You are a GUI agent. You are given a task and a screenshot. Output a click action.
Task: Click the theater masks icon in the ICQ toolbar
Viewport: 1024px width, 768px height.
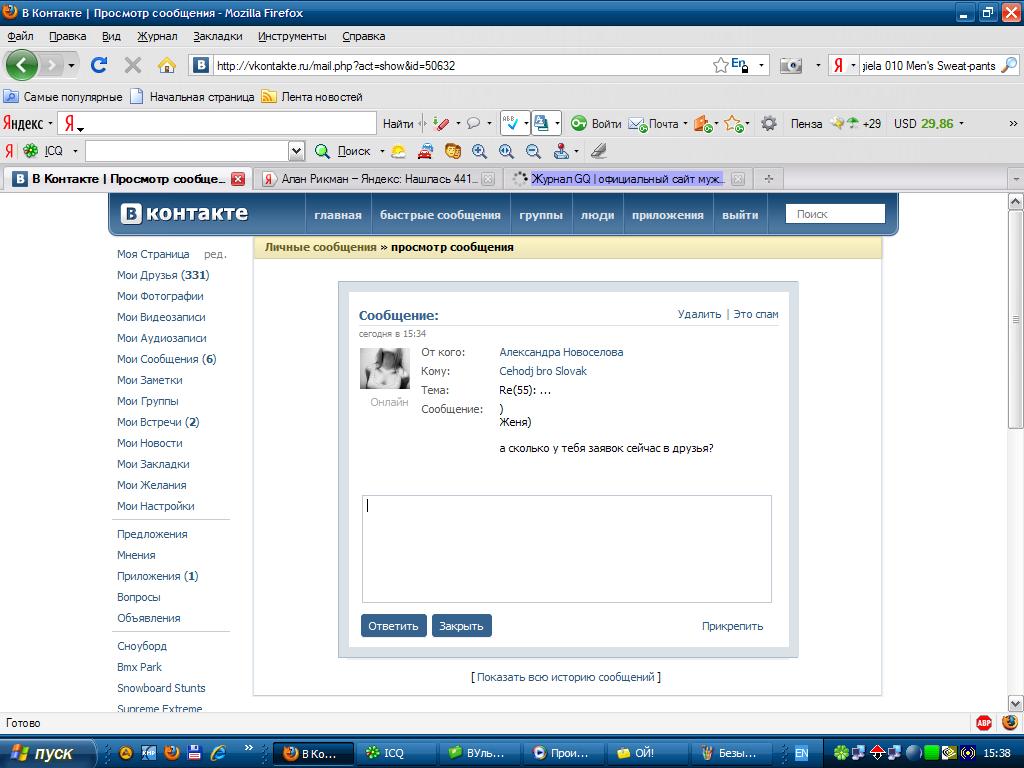453,152
